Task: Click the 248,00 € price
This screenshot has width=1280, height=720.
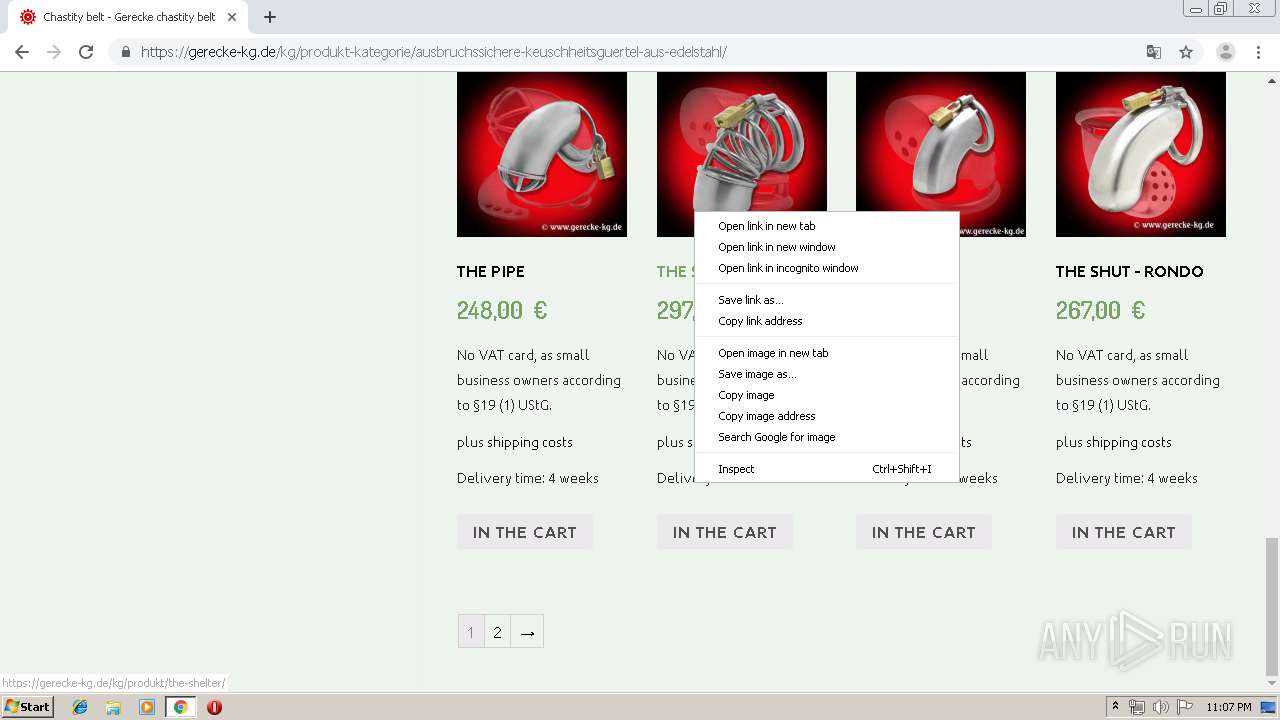Action: point(502,310)
